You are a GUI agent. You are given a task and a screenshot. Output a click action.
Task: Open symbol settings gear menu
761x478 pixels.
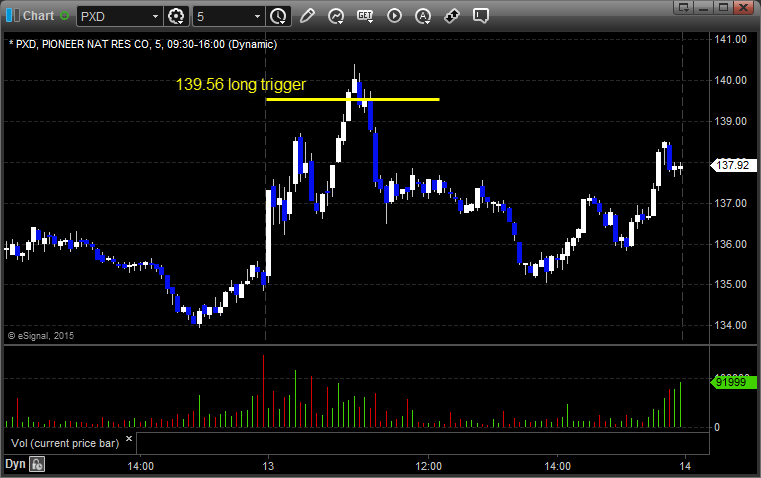(176, 16)
